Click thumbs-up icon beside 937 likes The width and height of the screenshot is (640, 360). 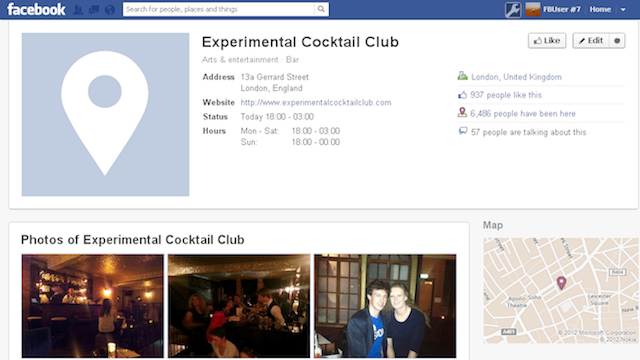462,95
